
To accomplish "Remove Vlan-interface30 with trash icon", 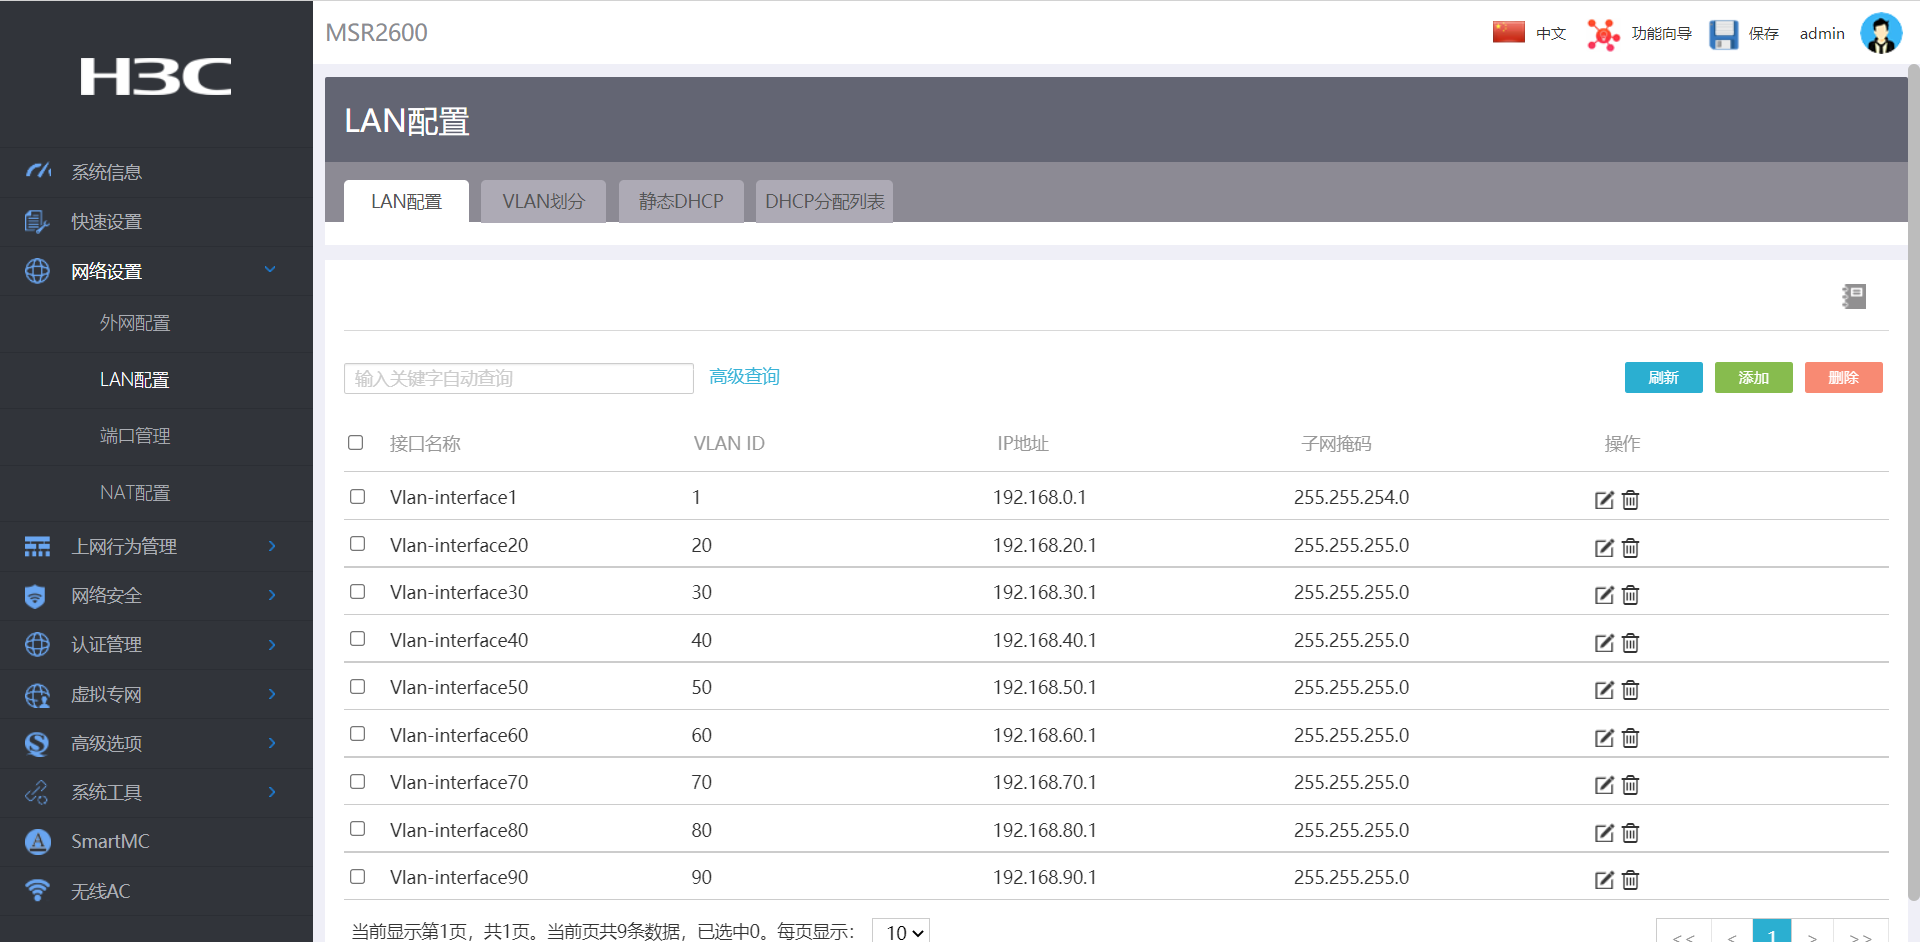I will [x=1630, y=595].
